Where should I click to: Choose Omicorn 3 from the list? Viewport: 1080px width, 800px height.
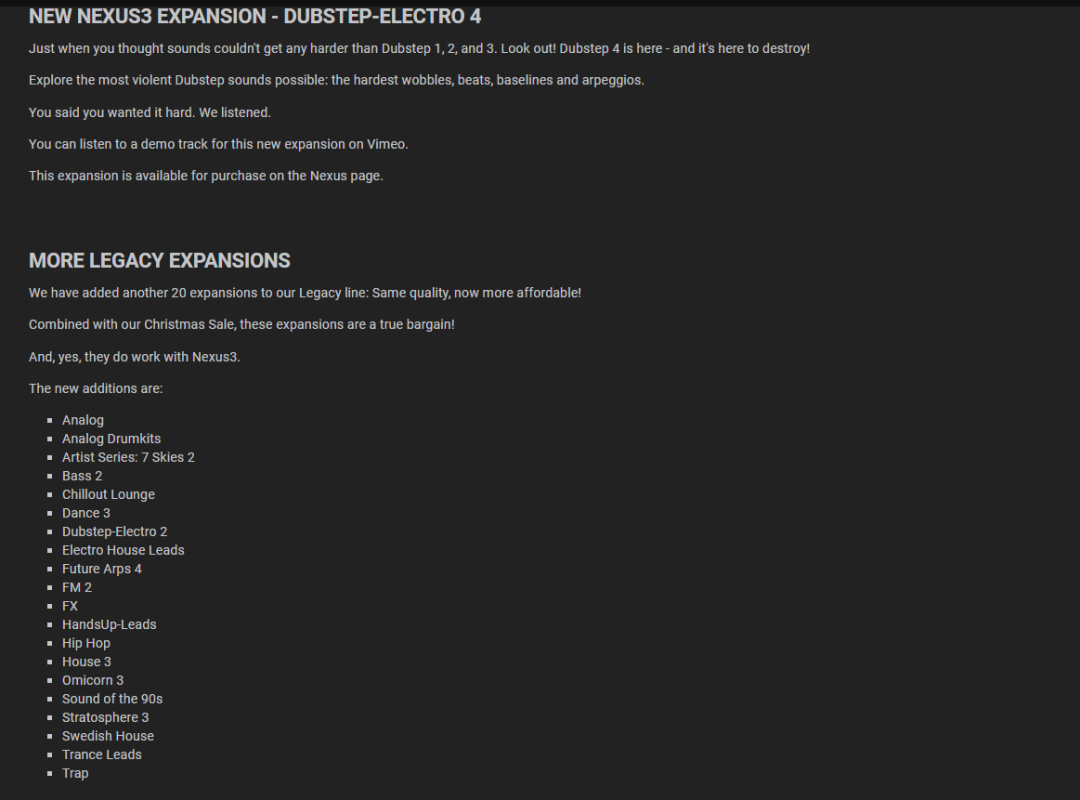(x=93, y=681)
